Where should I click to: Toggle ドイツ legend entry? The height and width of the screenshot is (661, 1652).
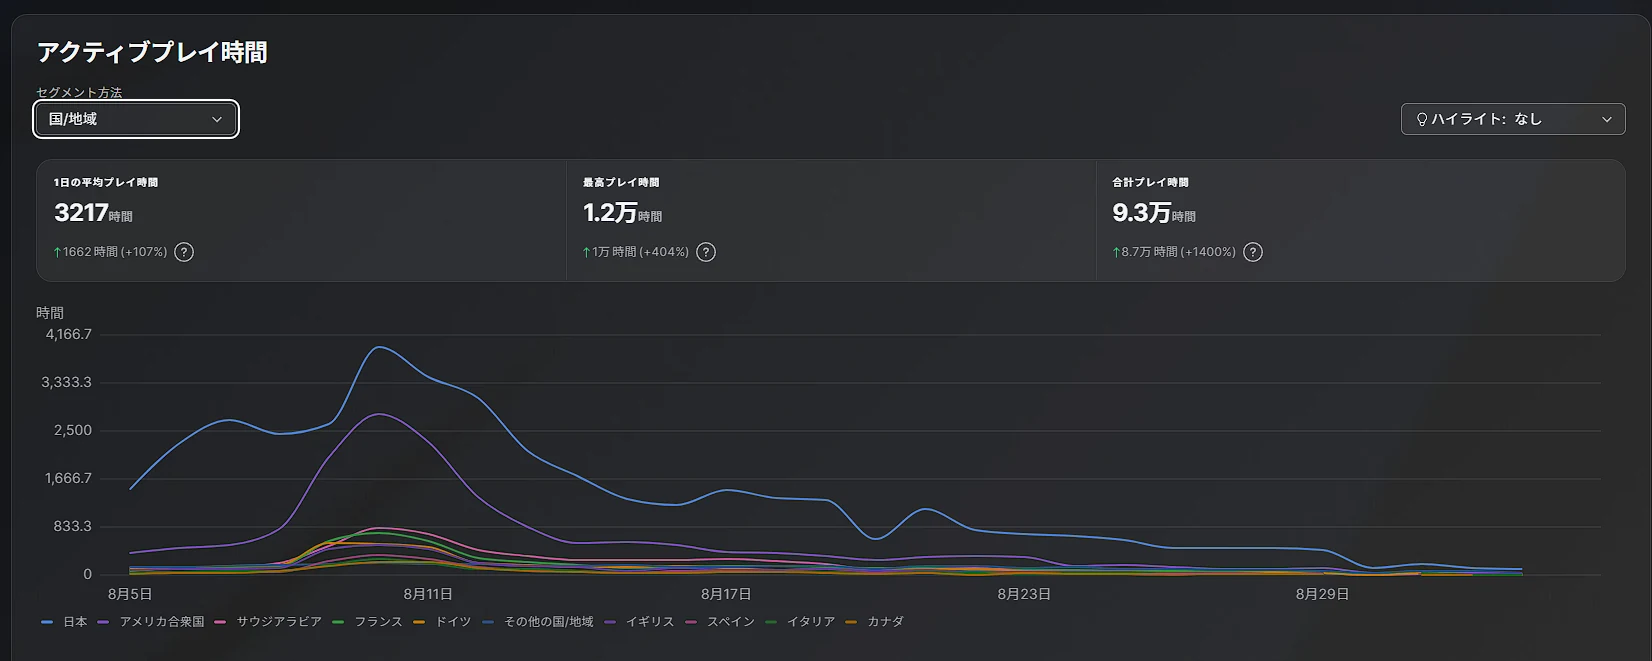click(441, 622)
